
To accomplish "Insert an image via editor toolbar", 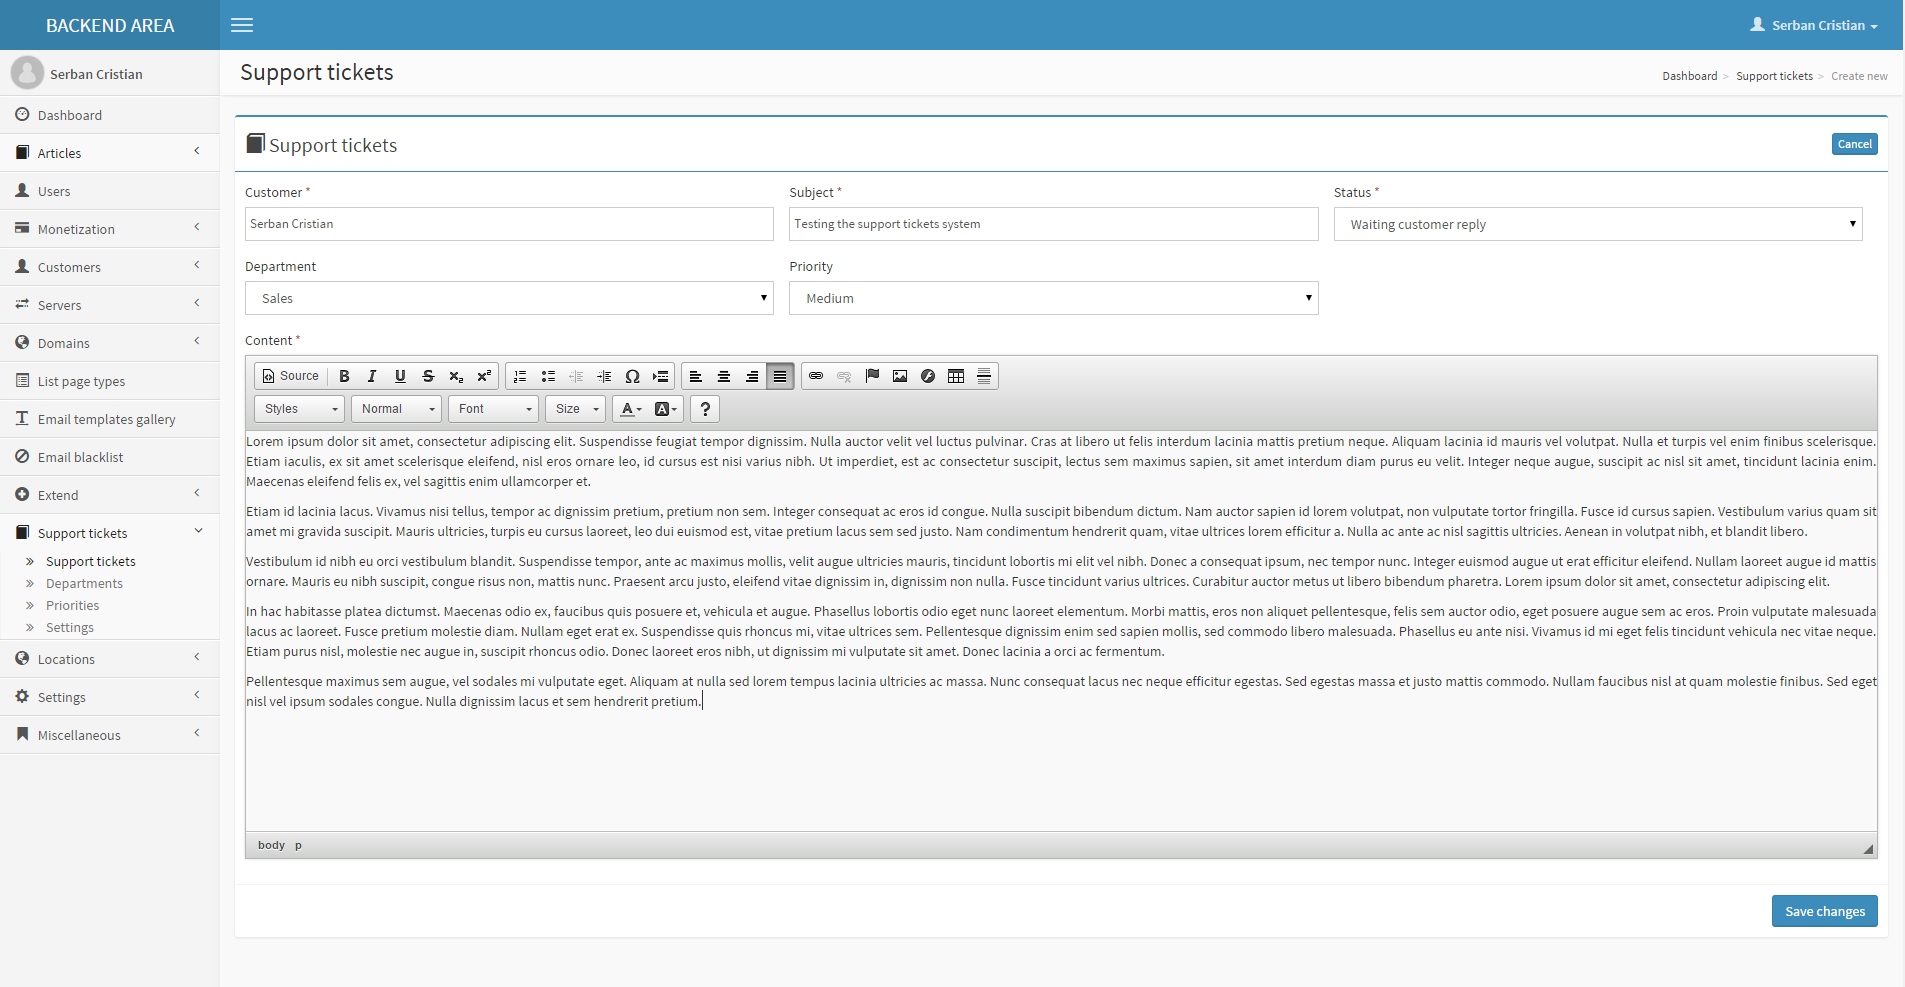I will (900, 376).
